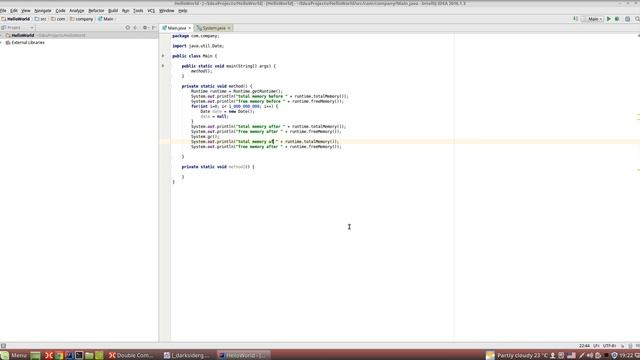Click the taskbar clock showing 19:22
This screenshot has height=360, width=640.
627,356
